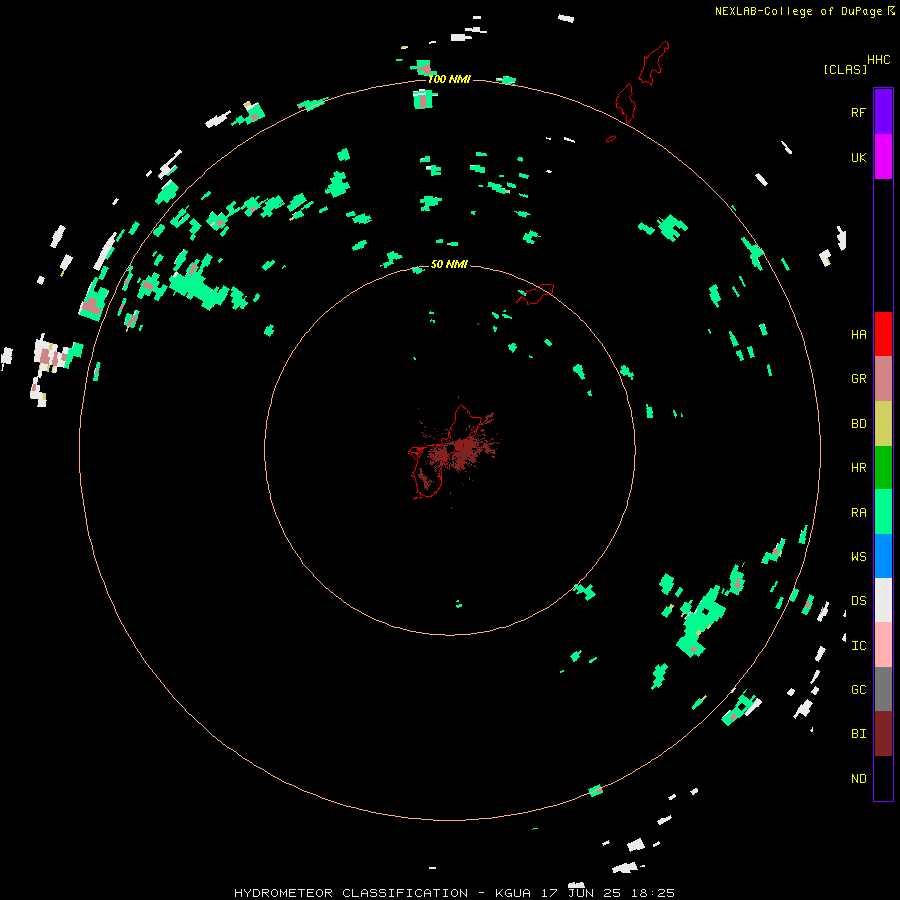Click the northernmost red island outline

pyautogui.click(x=654, y=63)
